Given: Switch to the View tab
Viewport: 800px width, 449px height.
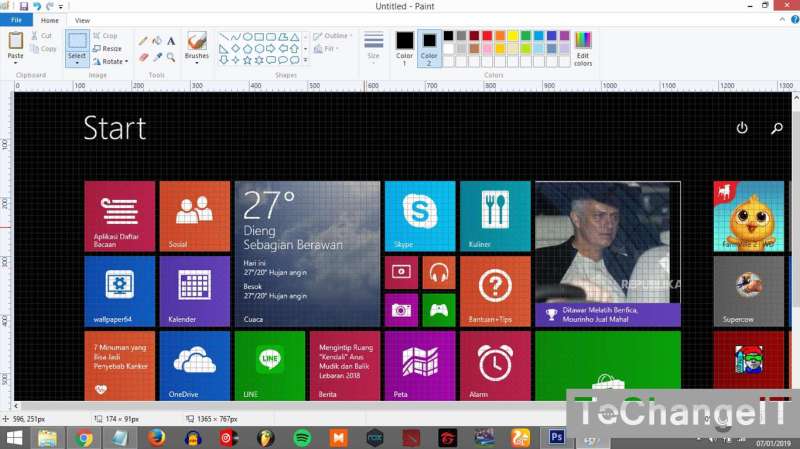Looking at the screenshot, I should pos(82,20).
